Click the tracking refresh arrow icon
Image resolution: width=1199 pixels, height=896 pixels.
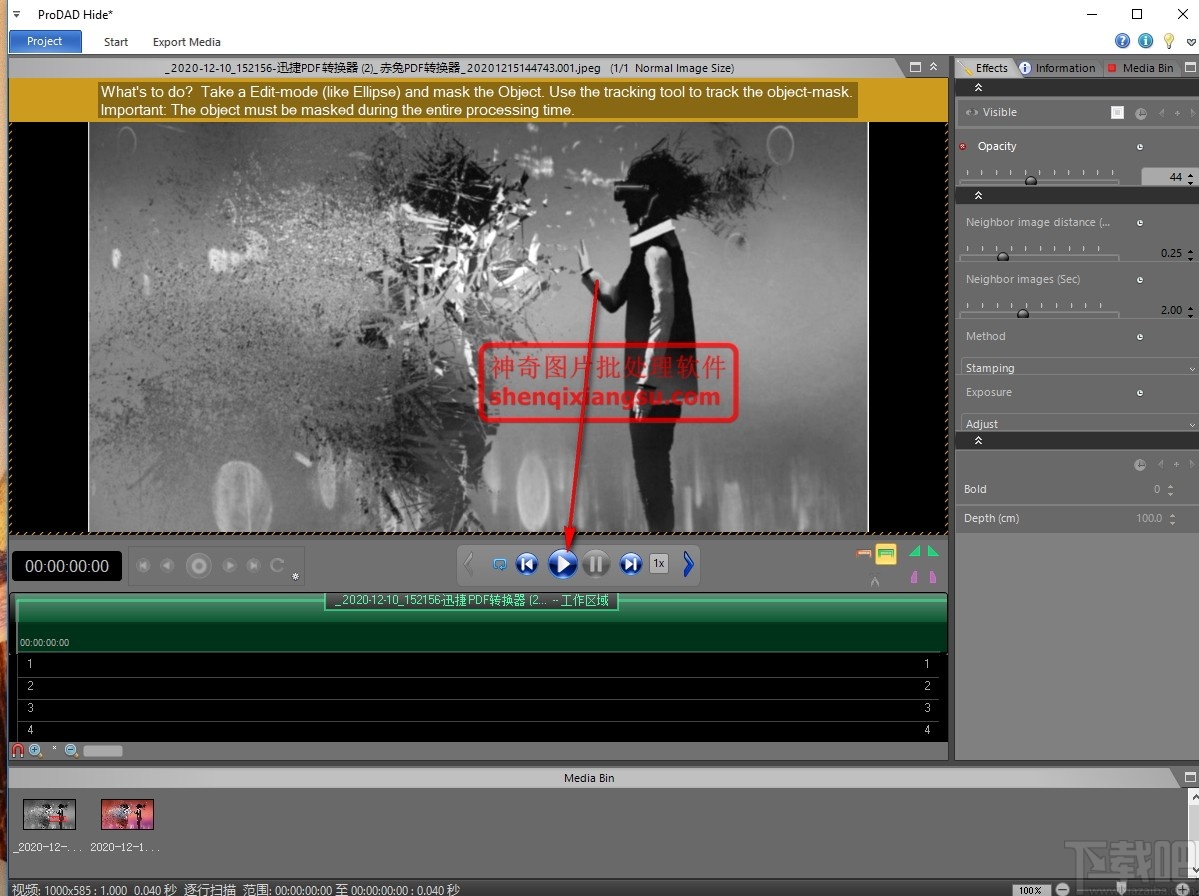277,565
